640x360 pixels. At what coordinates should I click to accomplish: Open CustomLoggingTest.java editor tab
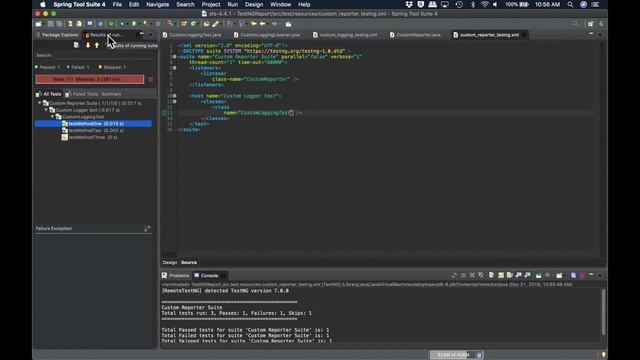pyautogui.click(x=192, y=35)
